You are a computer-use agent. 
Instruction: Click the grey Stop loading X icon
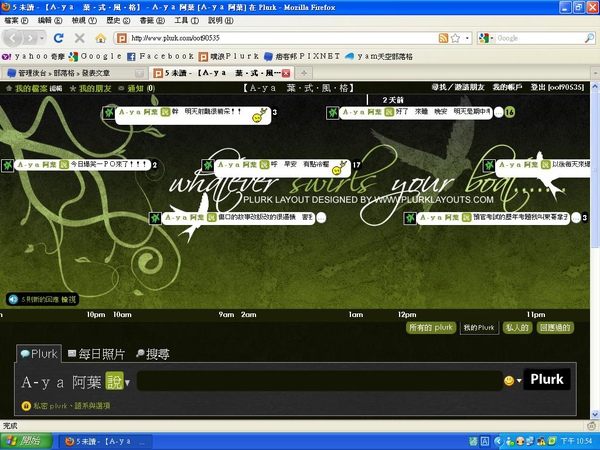pyautogui.click(x=79, y=38)
